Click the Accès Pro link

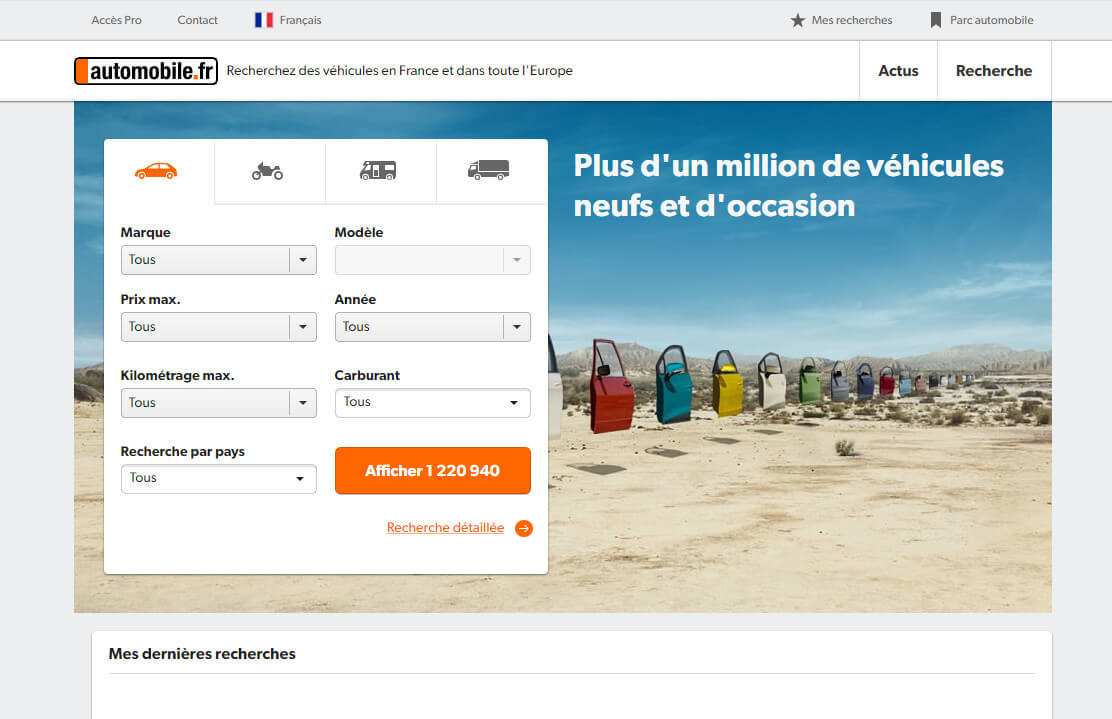[116, 20]
